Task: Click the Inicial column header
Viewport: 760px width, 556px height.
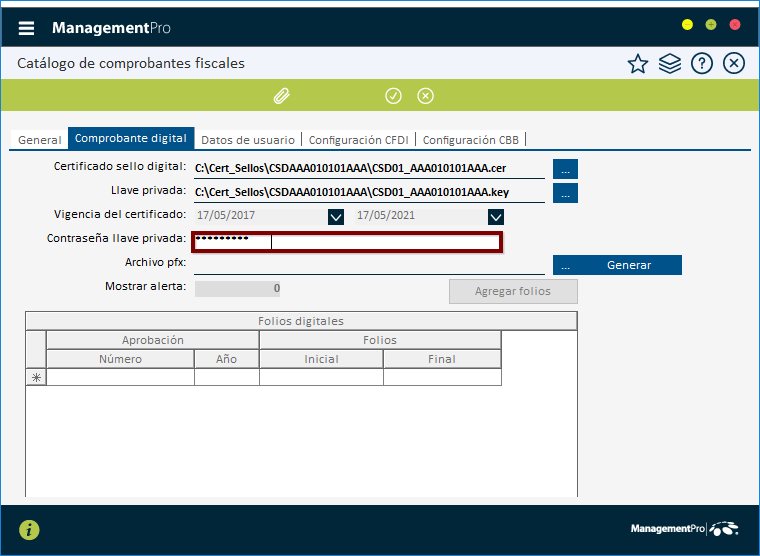Action: pos(321,359)
